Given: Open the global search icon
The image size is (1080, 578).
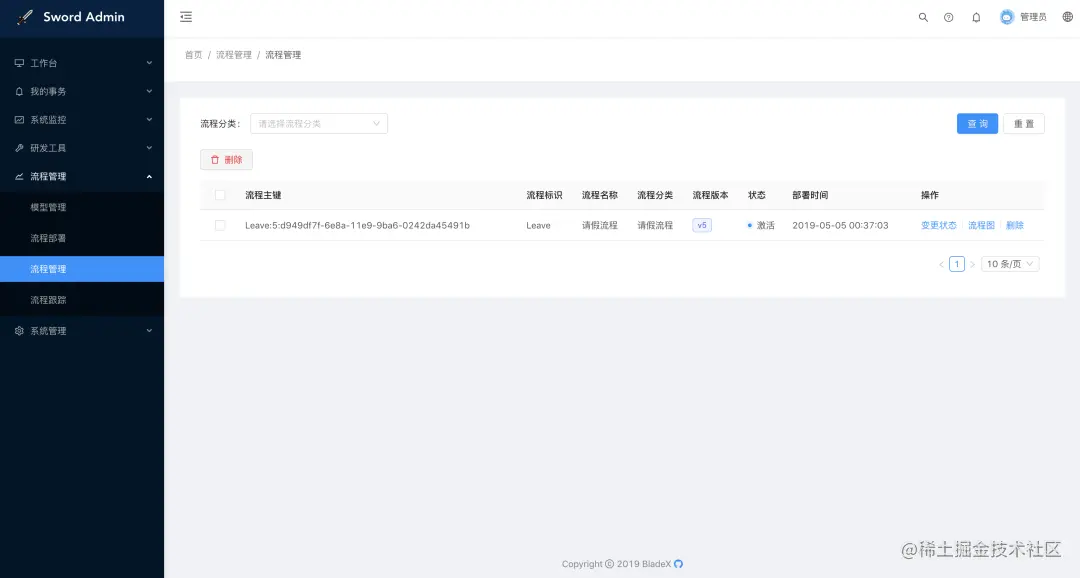Looking at the screenshot, I should 922,16.
